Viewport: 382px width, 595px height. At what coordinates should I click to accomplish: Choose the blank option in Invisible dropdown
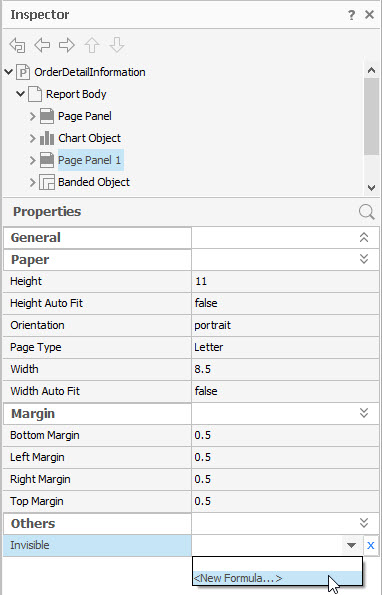(x=277, y=565)
